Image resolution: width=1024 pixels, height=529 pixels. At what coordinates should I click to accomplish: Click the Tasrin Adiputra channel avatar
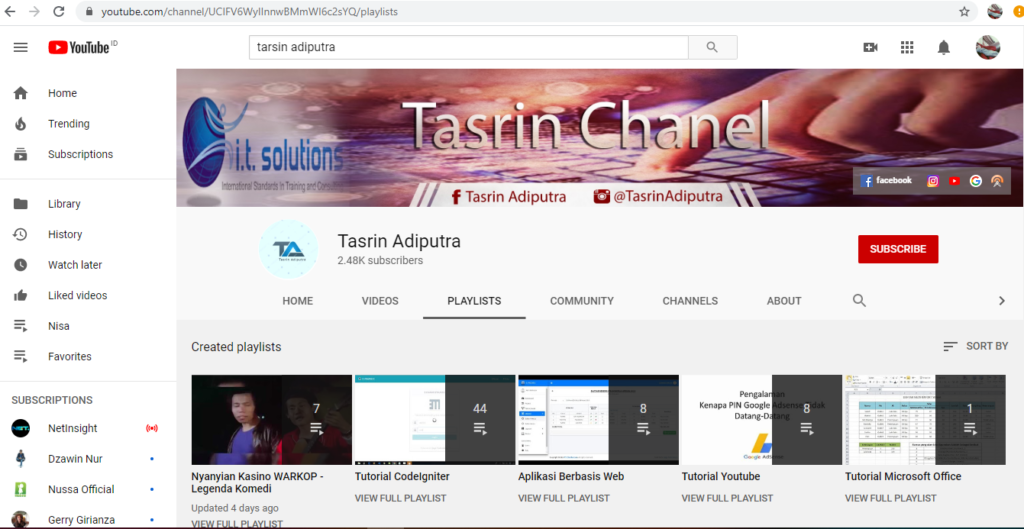click(288, 249)
